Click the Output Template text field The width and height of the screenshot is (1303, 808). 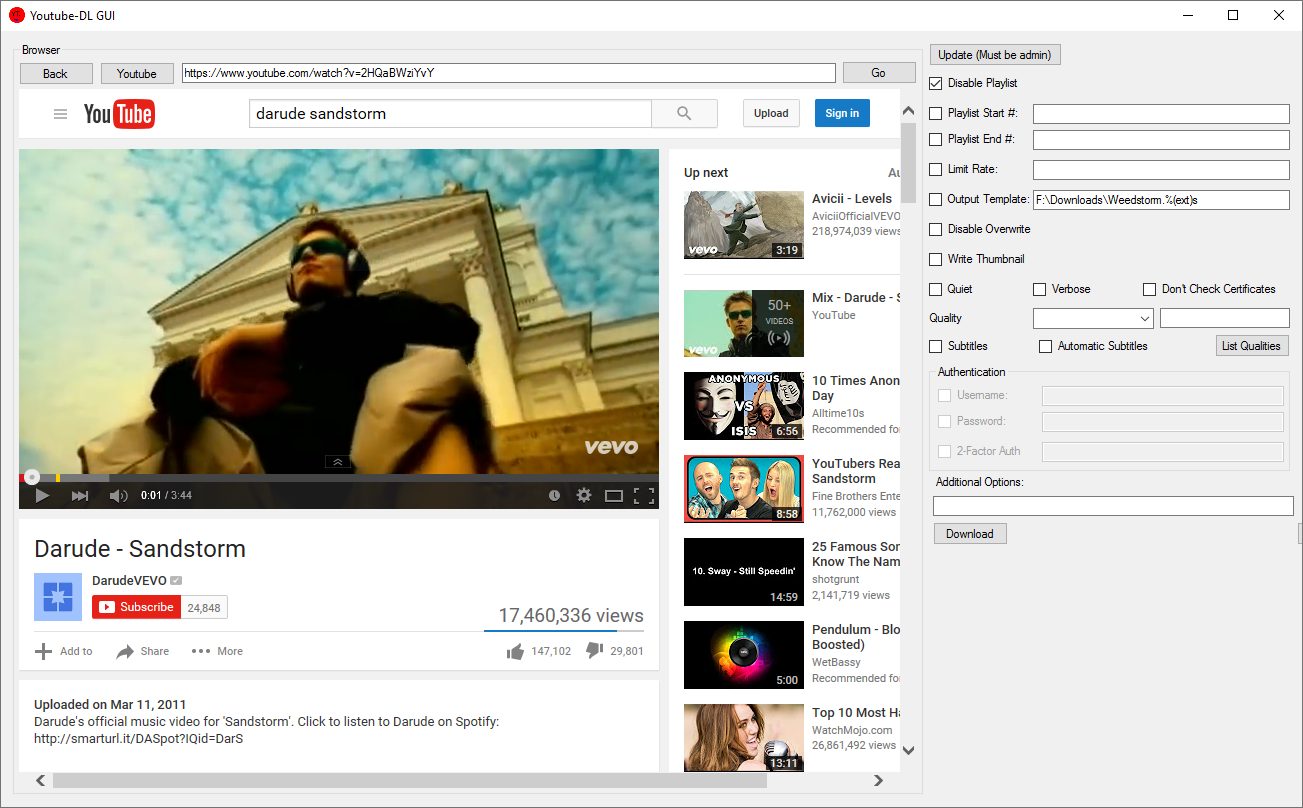point(1161,200)
